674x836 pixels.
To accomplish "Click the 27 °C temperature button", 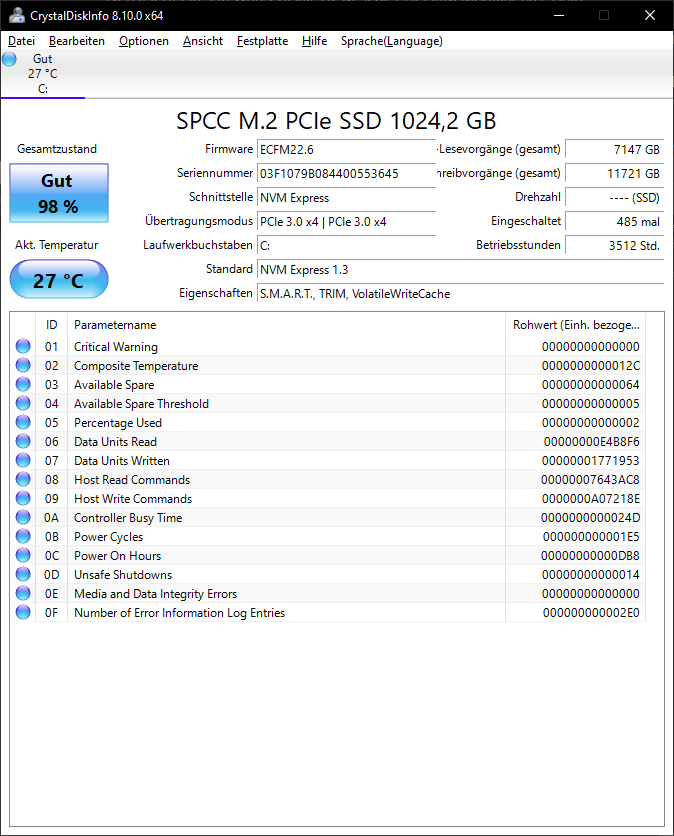I will (x=59, y=279).
